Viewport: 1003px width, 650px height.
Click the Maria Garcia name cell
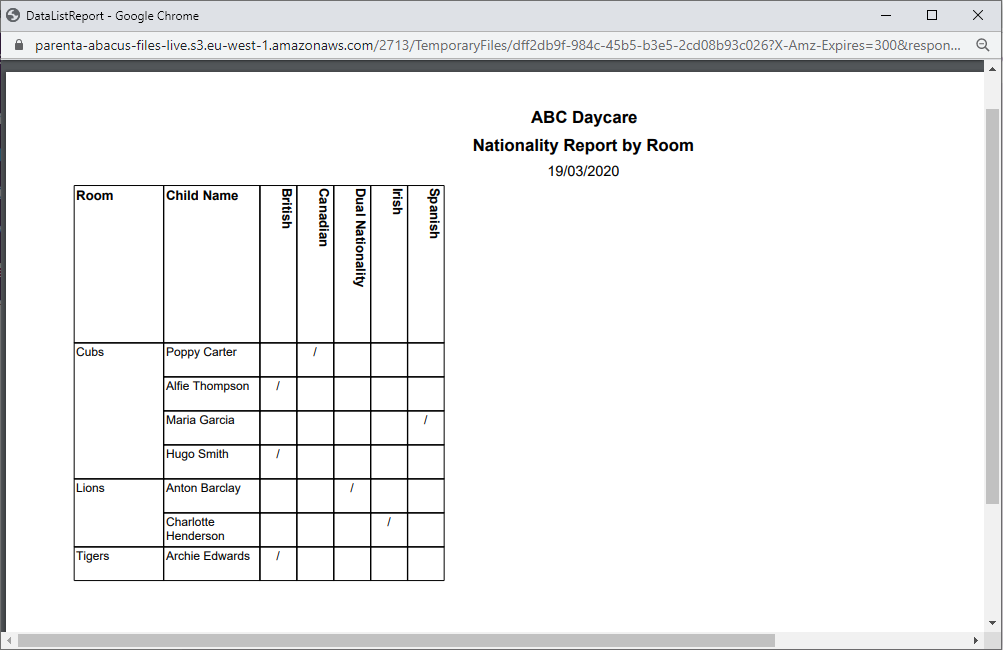click(x=212, y=427)
